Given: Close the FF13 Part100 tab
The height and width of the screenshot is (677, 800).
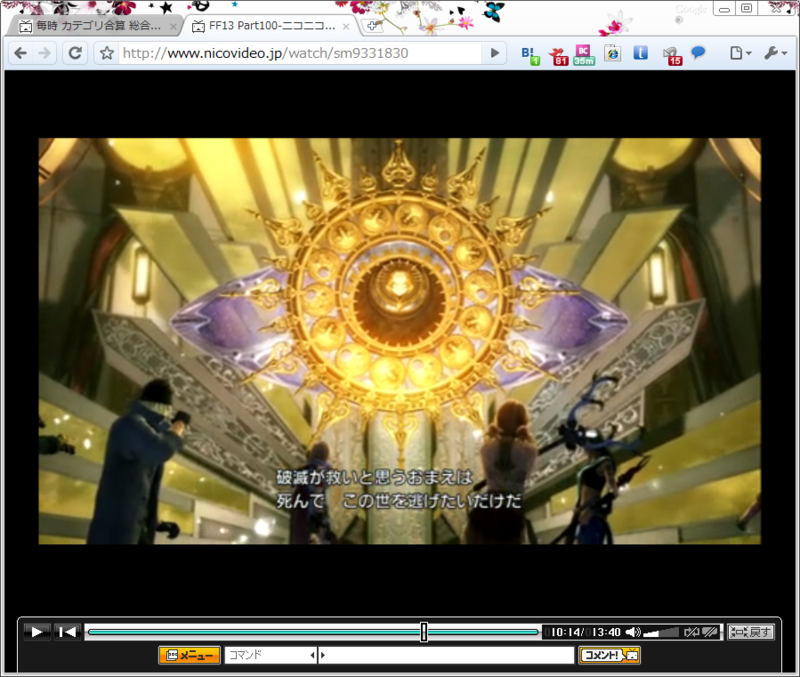Looking at the screenshot, I should pyautogui.click(x=346, y=27).
